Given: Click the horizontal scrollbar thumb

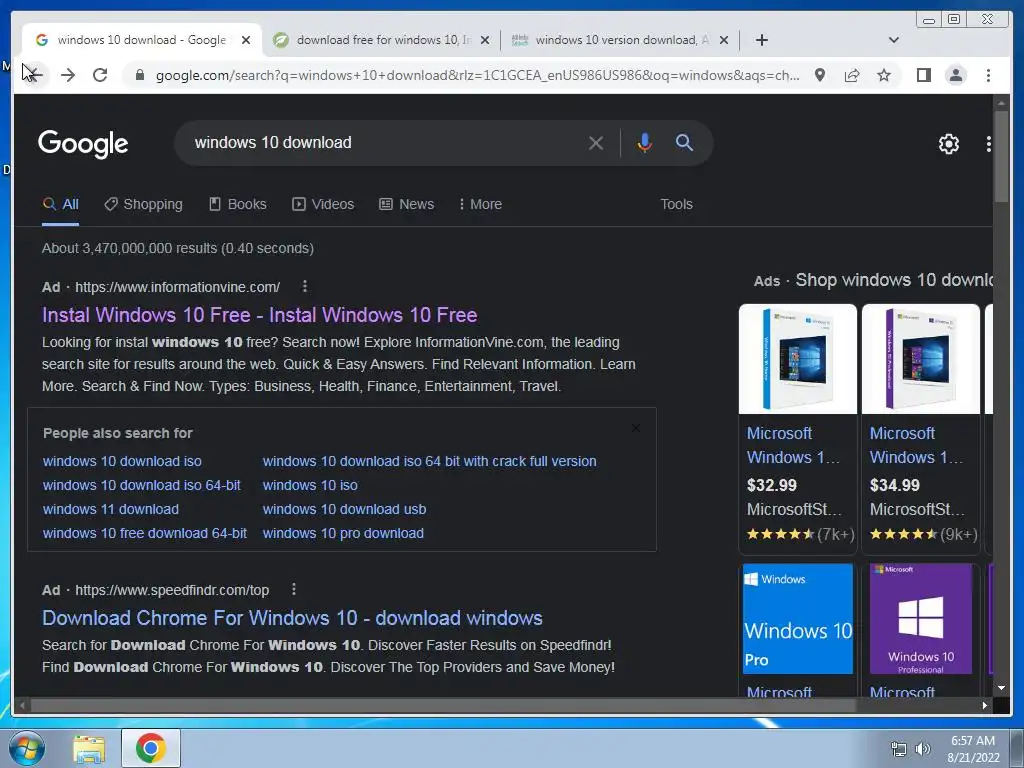Looking at the screenshot, I should point(444,705).
